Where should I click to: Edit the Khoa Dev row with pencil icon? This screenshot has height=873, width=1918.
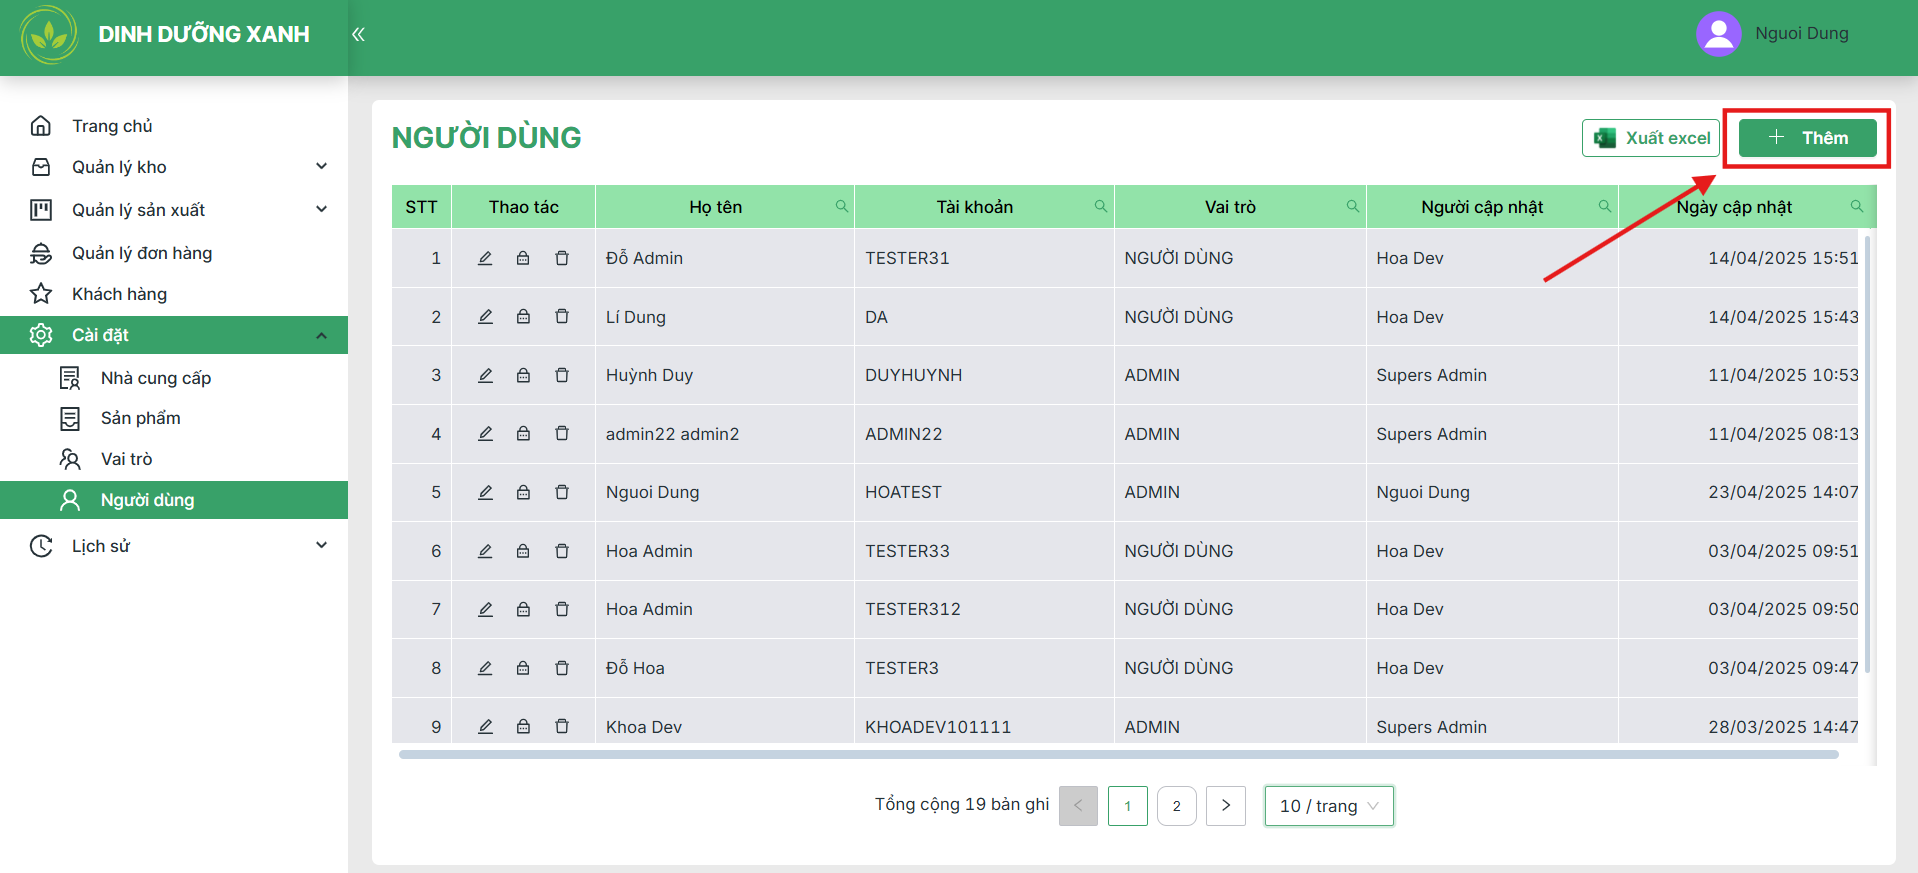coord(485,727)
